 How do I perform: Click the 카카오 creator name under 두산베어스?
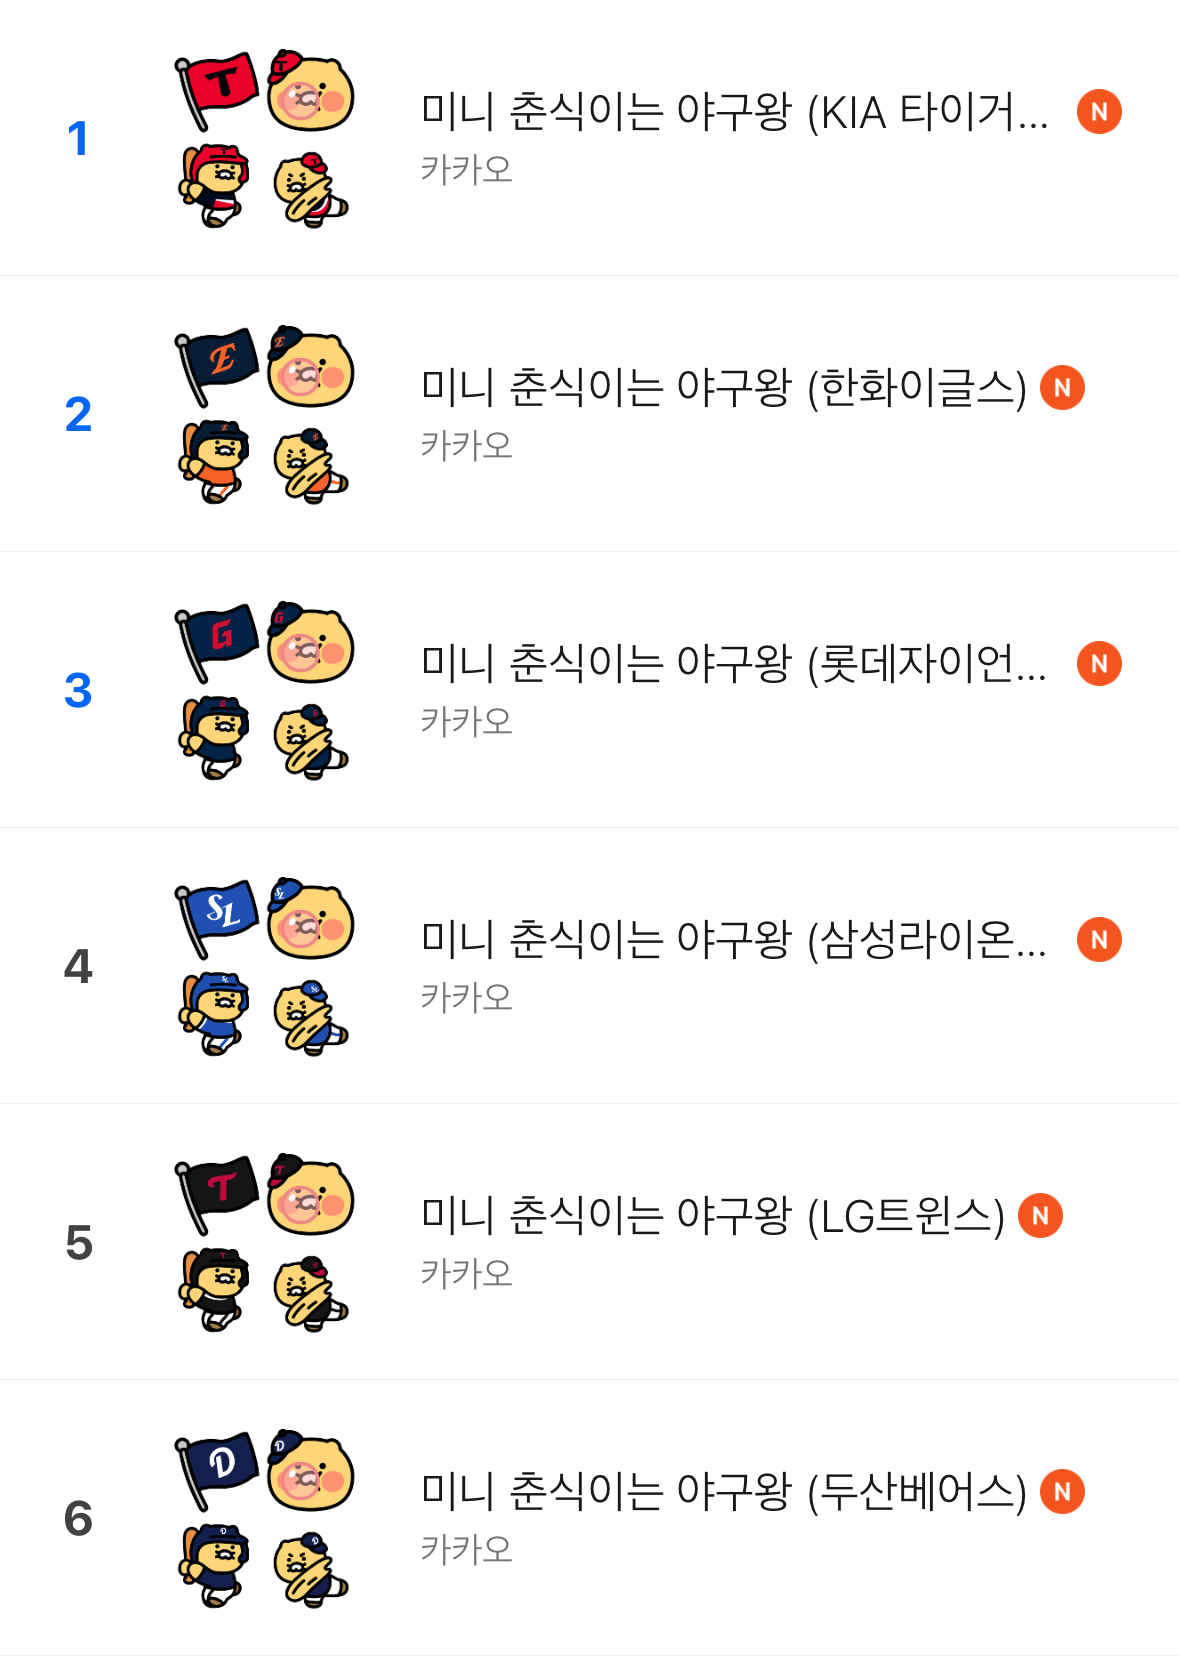466,1549
